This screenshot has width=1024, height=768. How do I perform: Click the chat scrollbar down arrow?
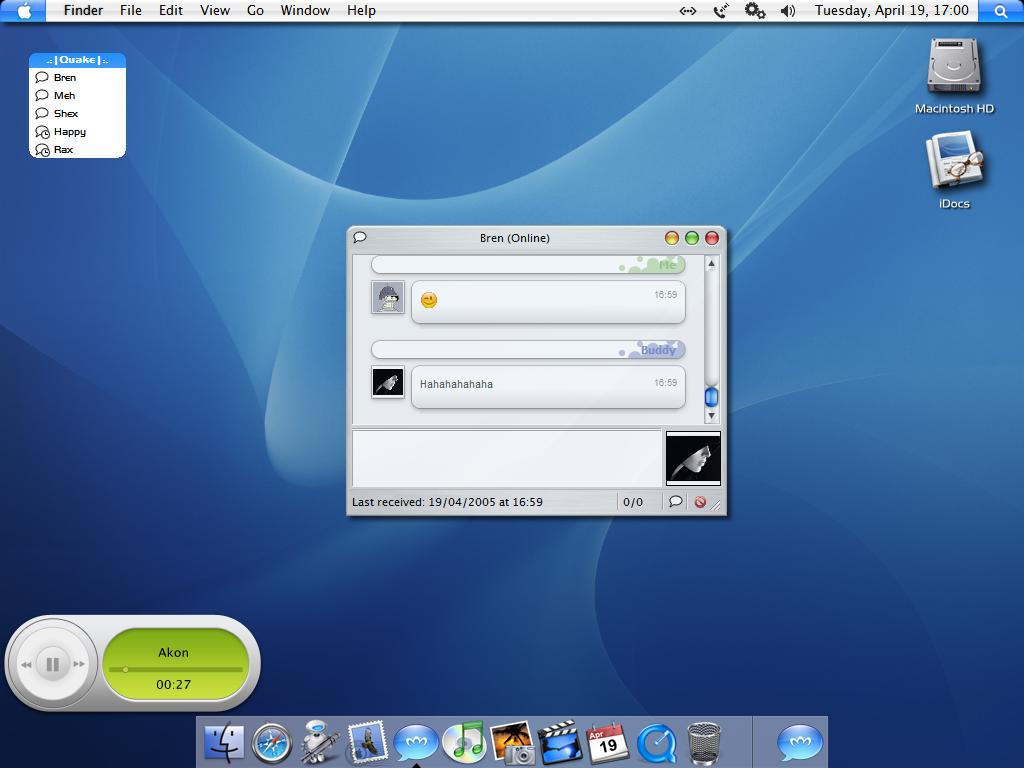(711, 415)
